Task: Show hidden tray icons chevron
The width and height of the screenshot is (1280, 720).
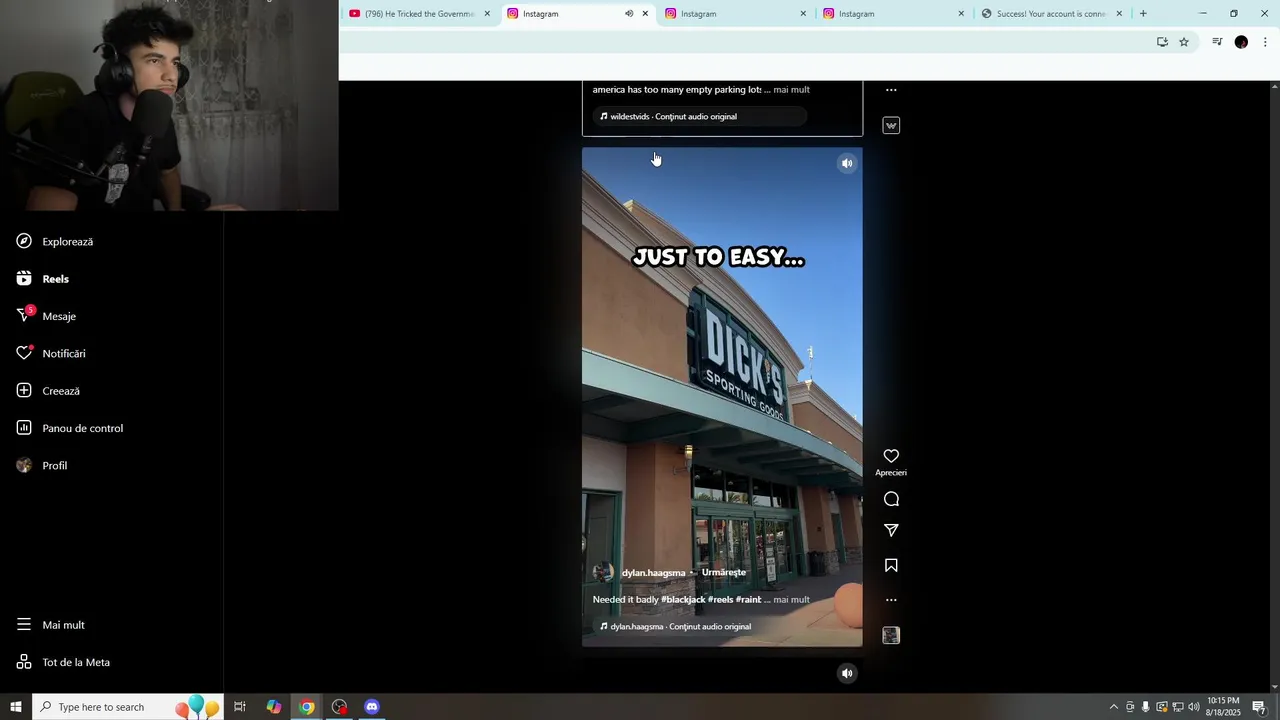Action: (1114, 707)
